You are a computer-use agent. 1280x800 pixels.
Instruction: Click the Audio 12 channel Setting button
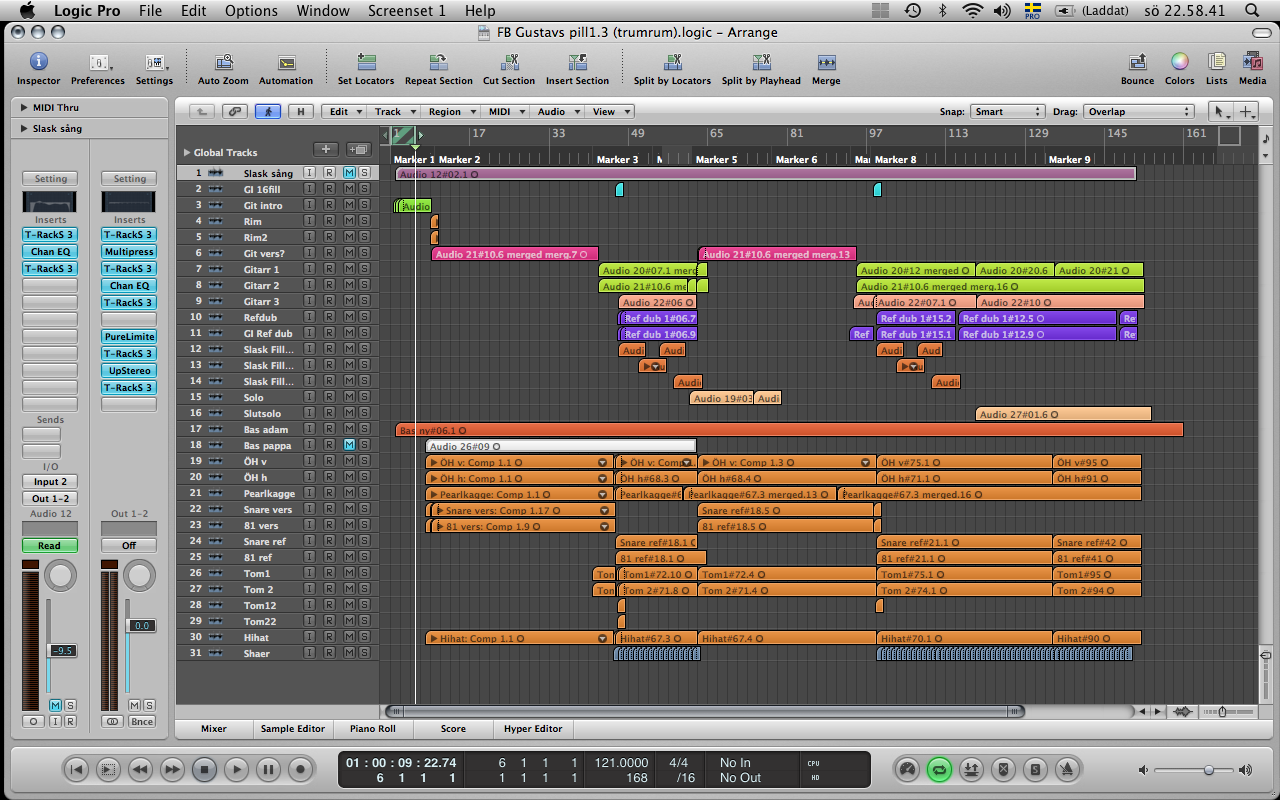coord(50,179)
